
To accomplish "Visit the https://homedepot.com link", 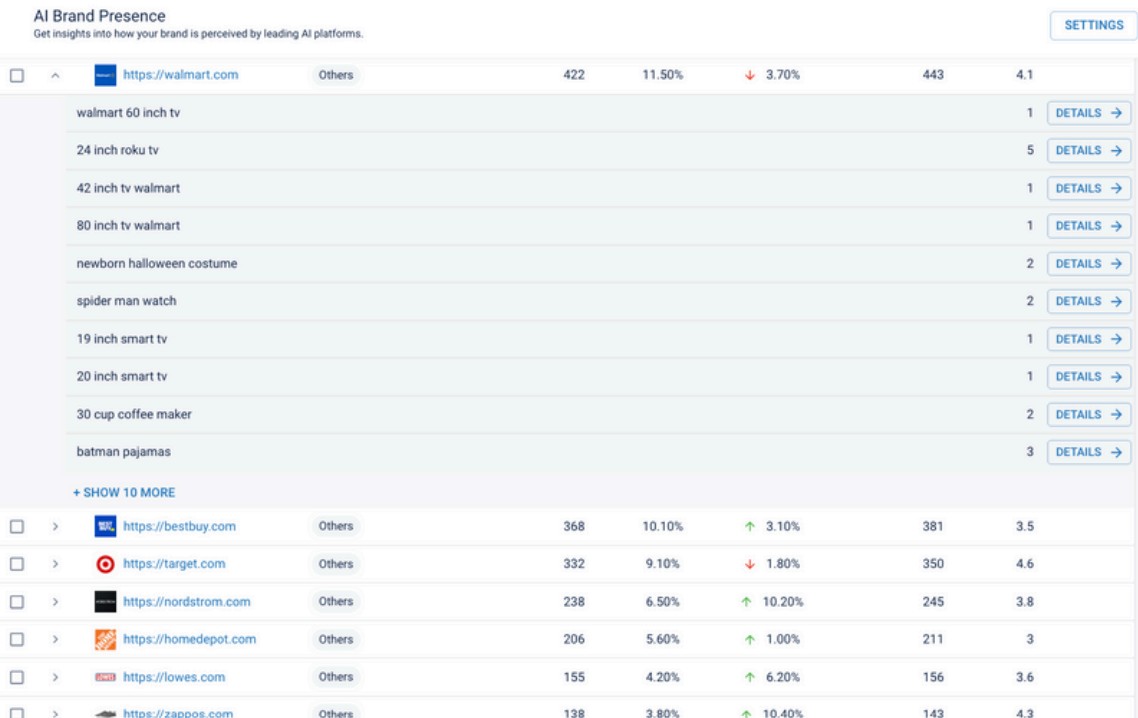I will click(189, 640).
